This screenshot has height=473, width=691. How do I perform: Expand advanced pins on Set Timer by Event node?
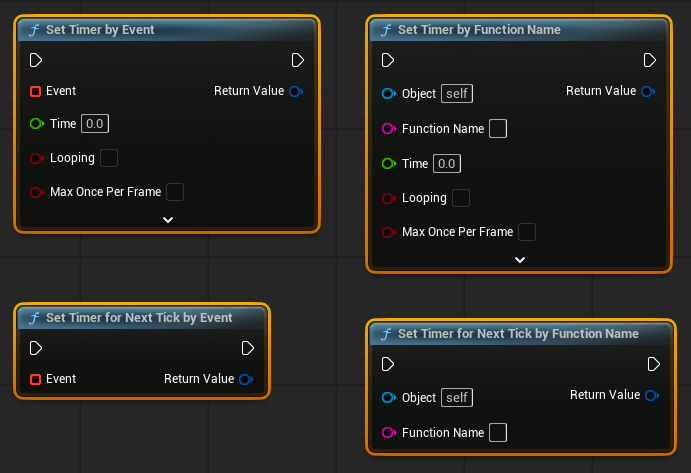(168, 219)
